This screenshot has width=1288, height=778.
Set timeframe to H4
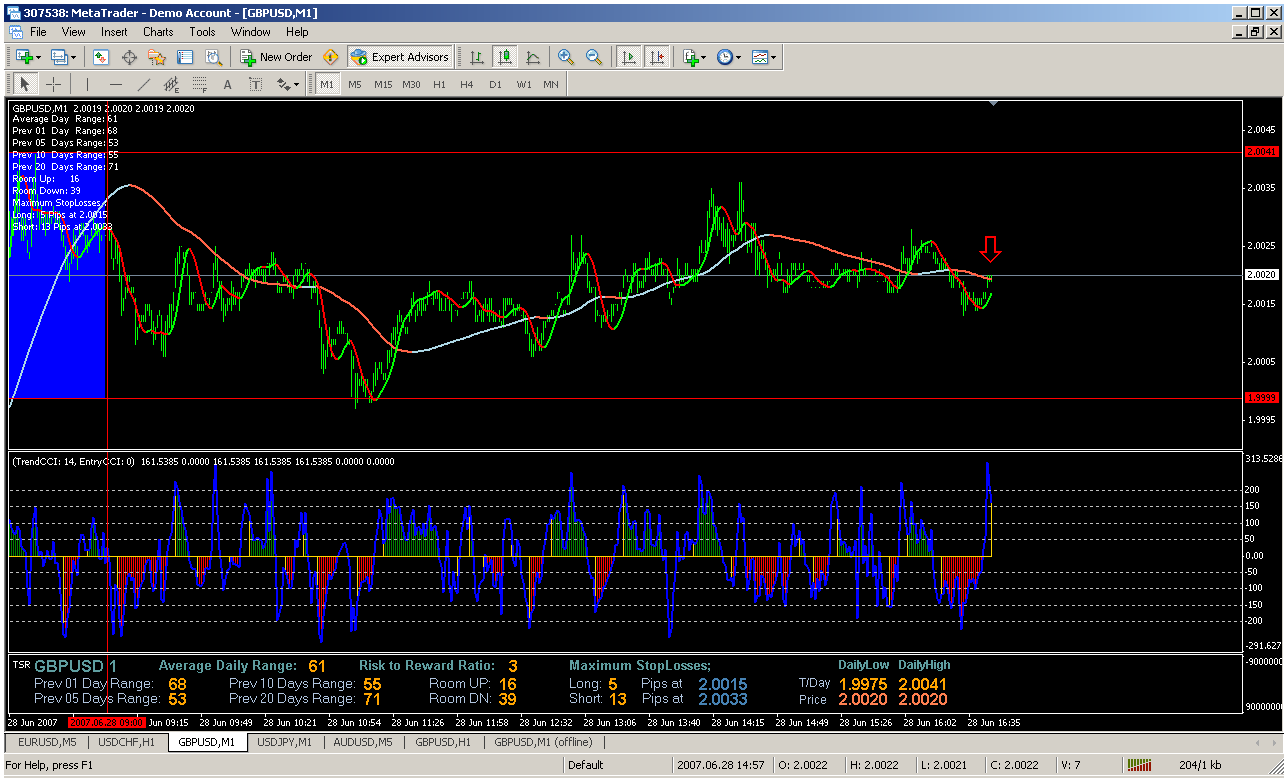click(x=467, y=85)
